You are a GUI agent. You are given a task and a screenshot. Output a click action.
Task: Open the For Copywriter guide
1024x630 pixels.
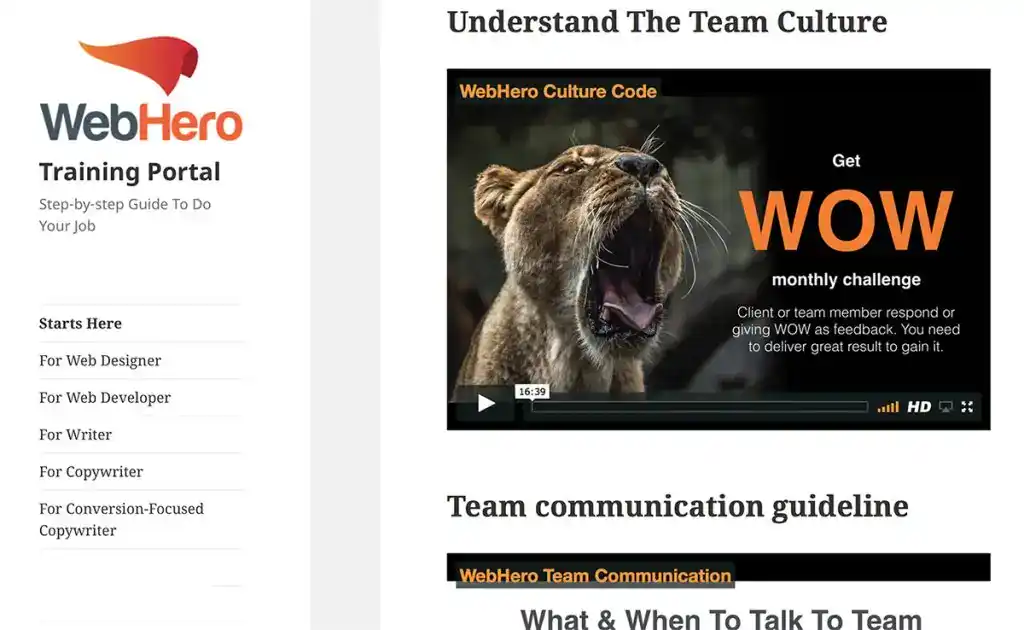pyautogui.click(x=91, y=471)
